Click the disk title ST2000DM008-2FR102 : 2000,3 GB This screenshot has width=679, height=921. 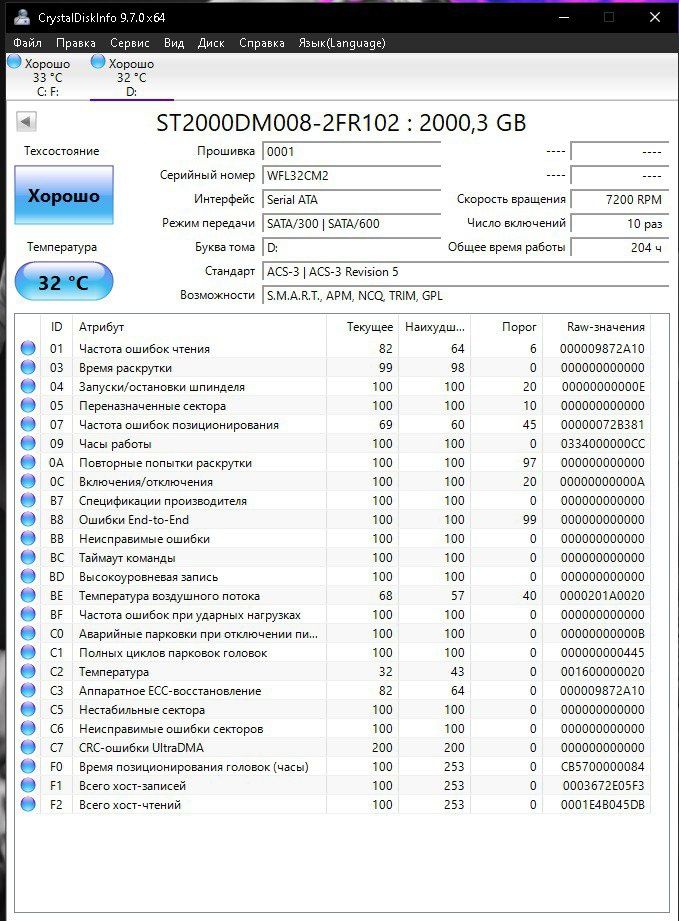point(341,122)
